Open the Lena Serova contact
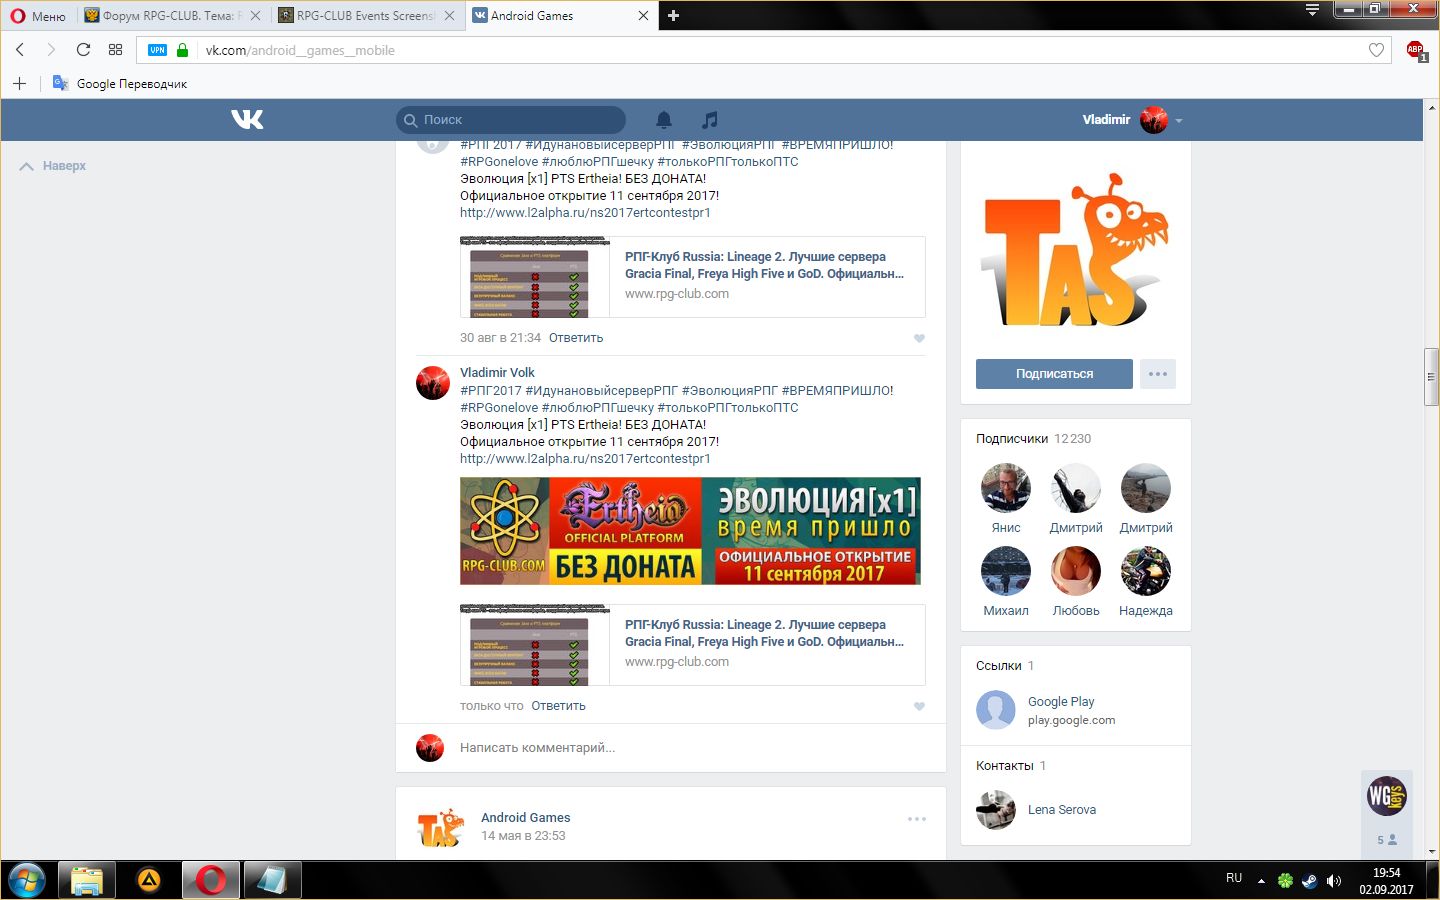 pos(1062,810)
